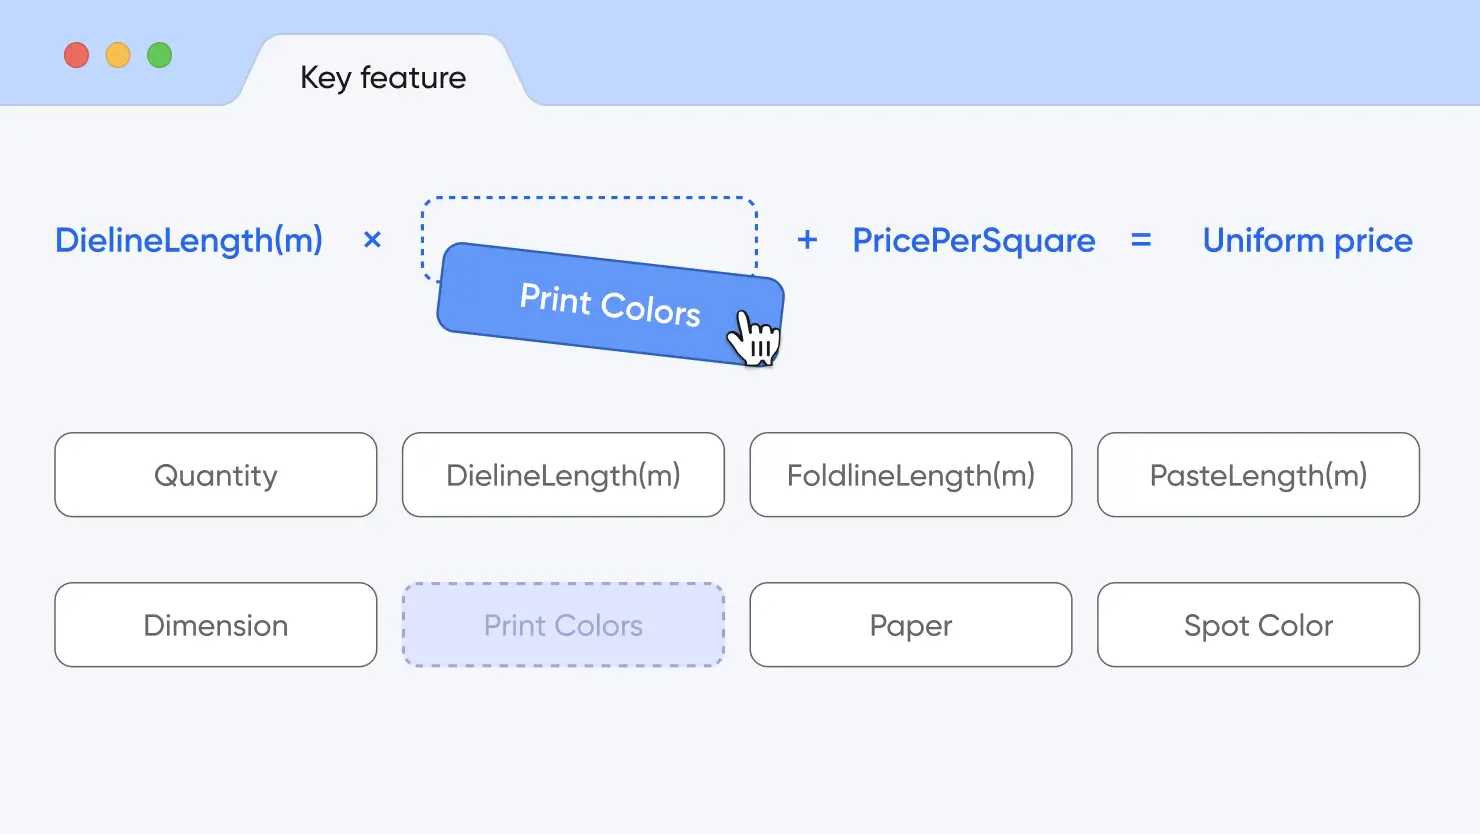The height and width of the screenshot is (834, 1480).
Task: Click the dragged blue Print Colors chip
Action: point(610,304)
